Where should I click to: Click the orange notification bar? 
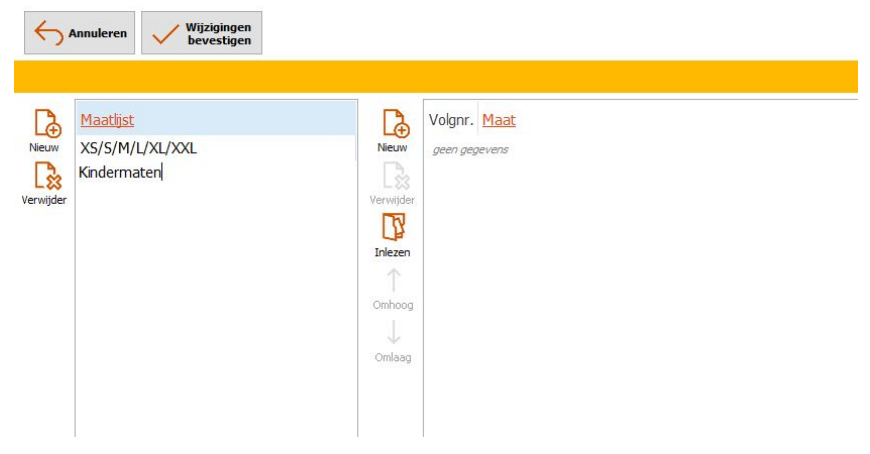pos(435,77)
